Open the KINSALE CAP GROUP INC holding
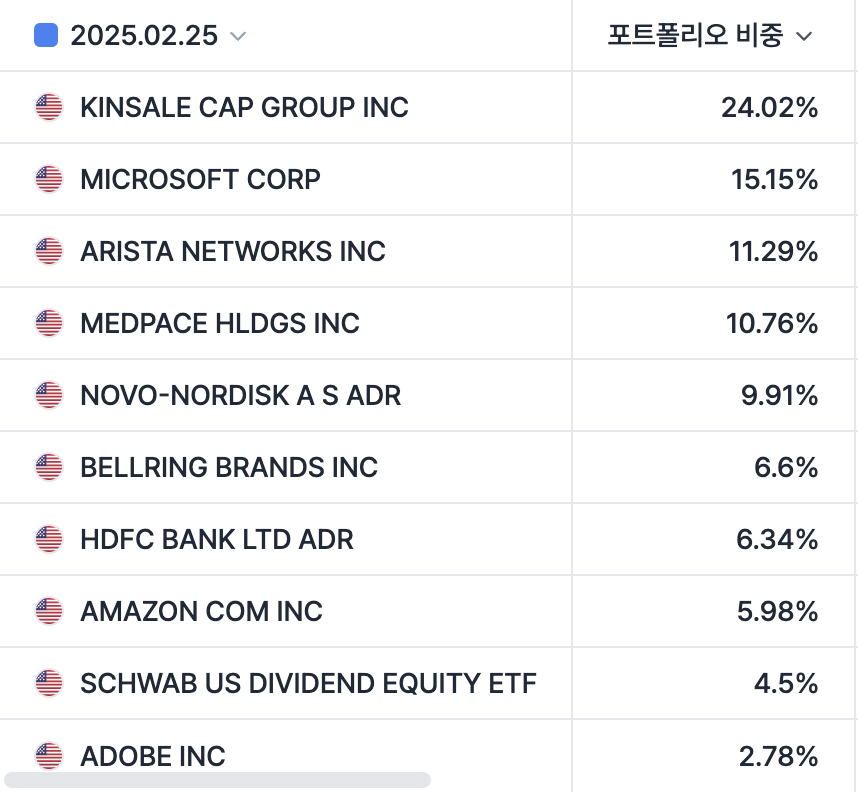The width and height of the screenshot is (858, 792). tap(244, 107)
